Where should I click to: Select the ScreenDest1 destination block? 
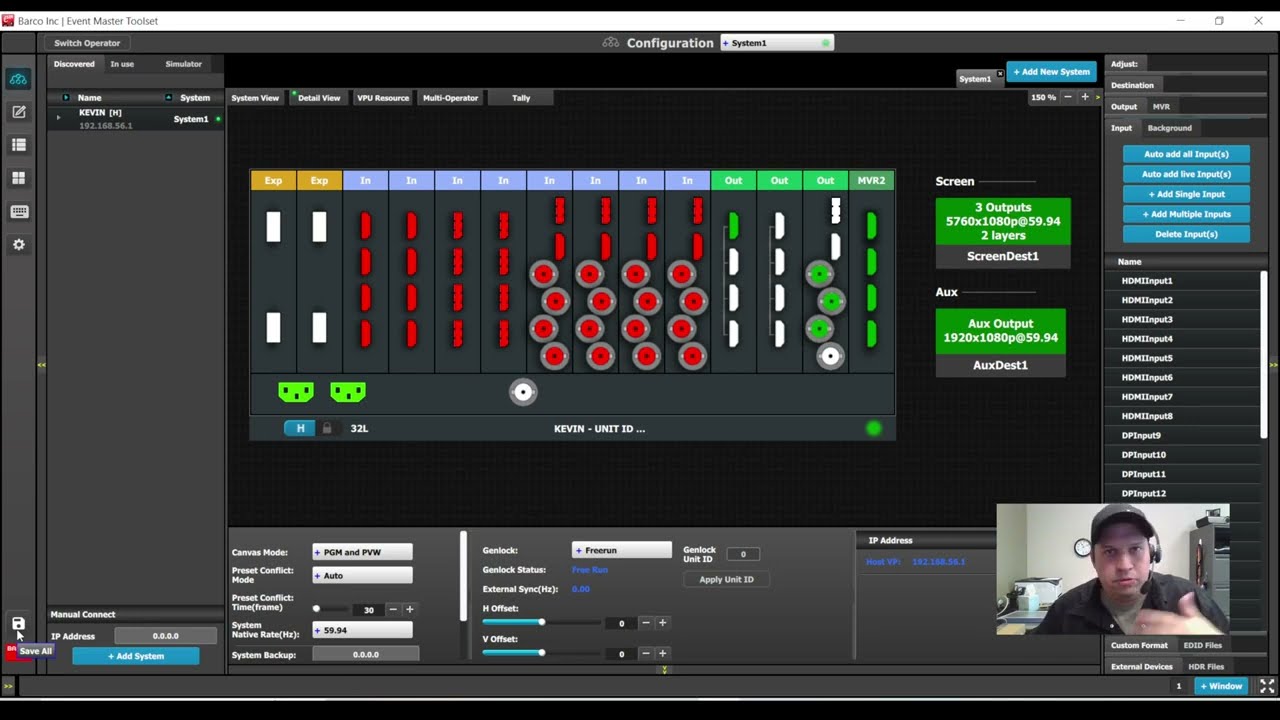[x=1003, y=233]
